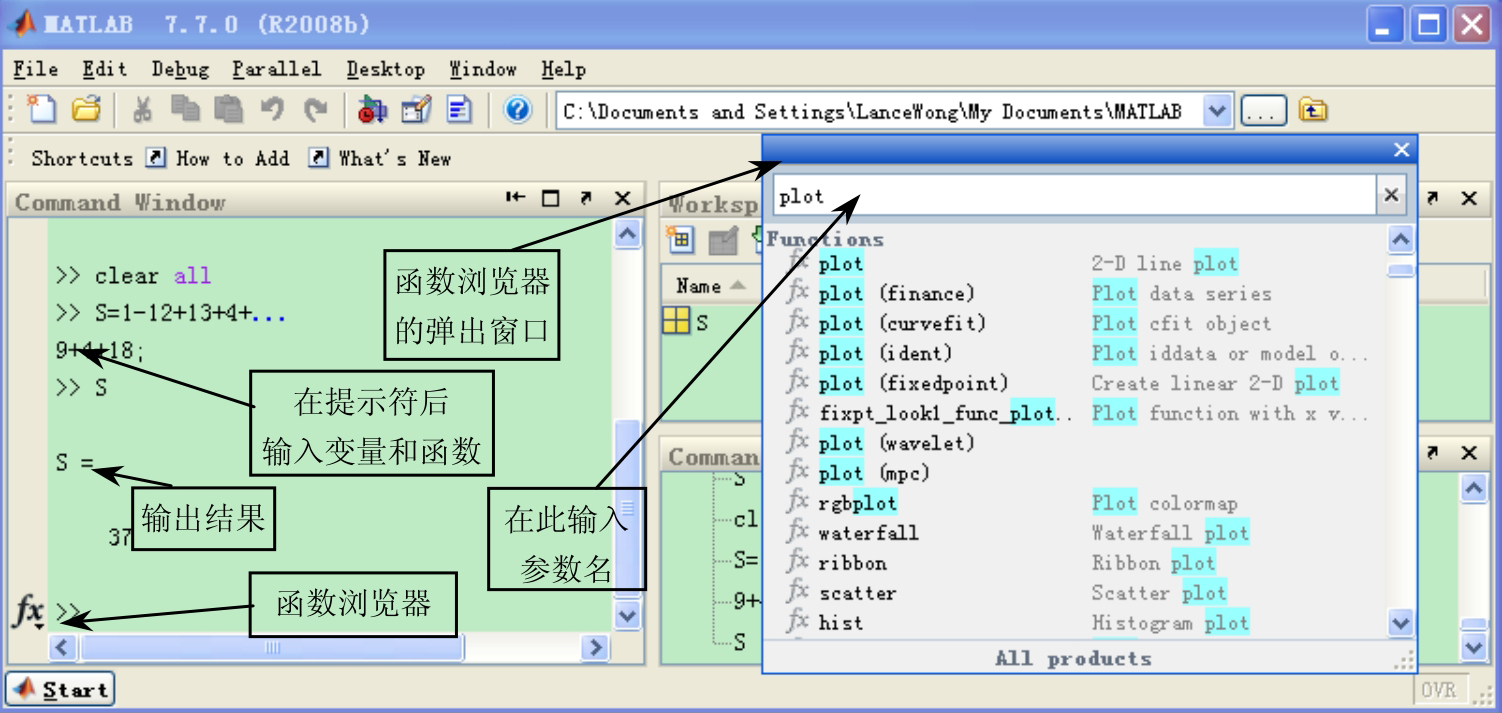Open the Window menu
This screenshot has width=1502, height=713.
click(483, 69)
